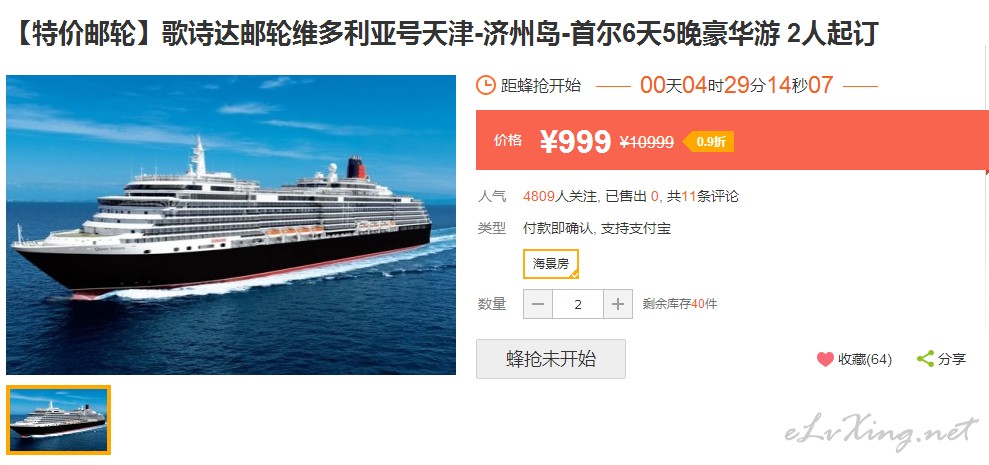
Task: Click the 剩余库存40件 stock label
Action: tap(680, 304)
